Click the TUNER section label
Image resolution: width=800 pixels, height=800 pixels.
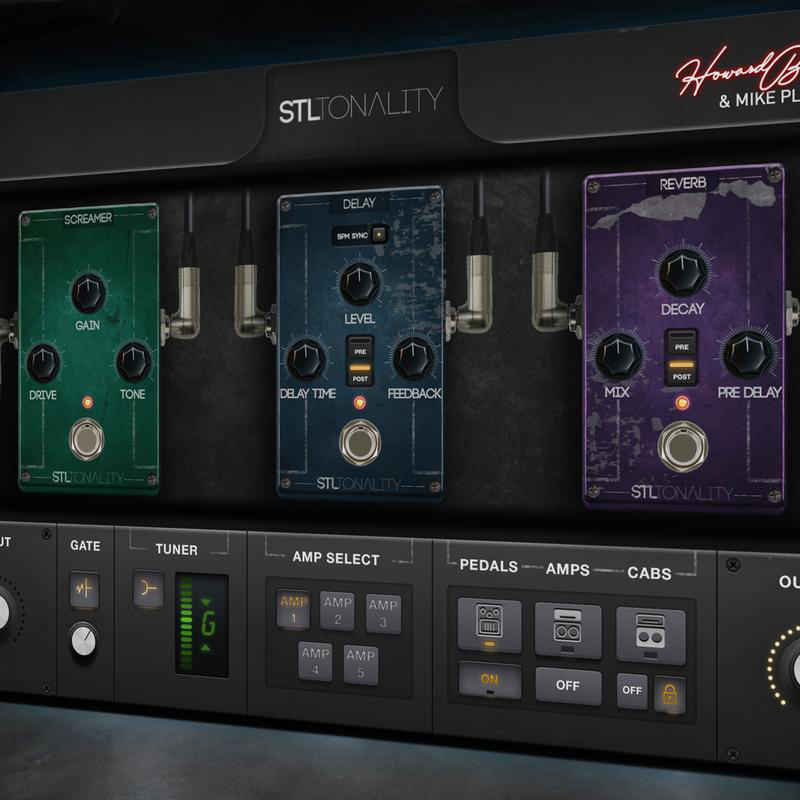click(177, 549)
